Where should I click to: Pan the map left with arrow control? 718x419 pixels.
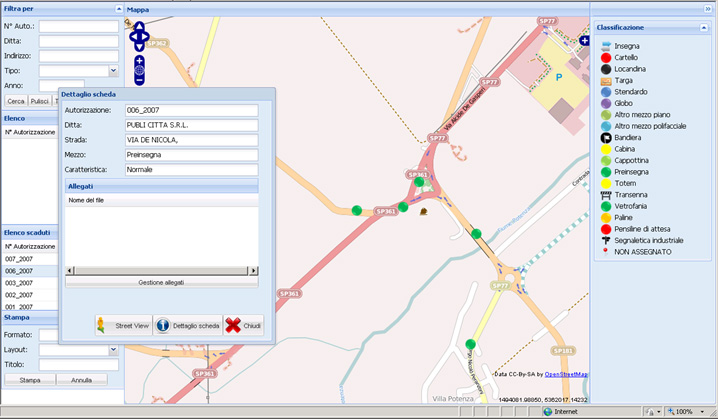click(x=133, y=36)
